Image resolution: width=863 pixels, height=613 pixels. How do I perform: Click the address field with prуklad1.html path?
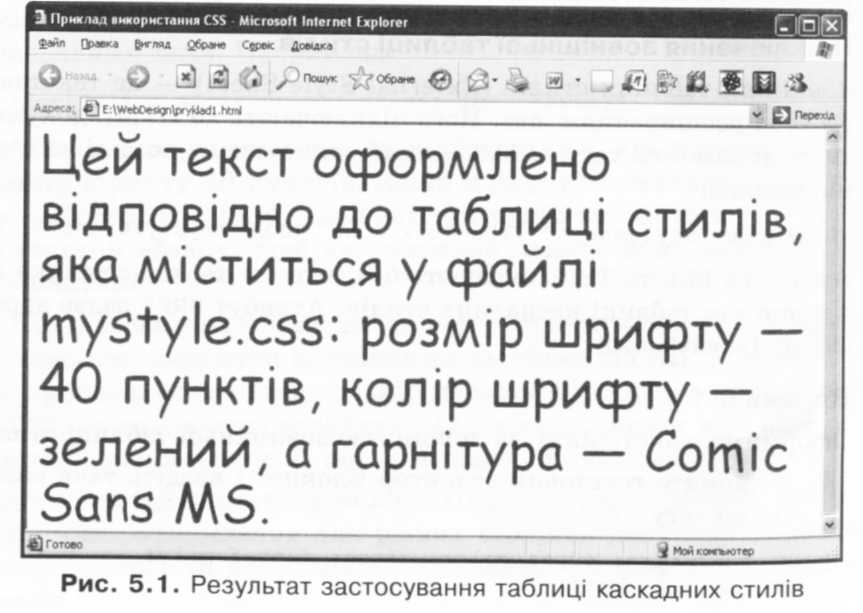point(416,111)
